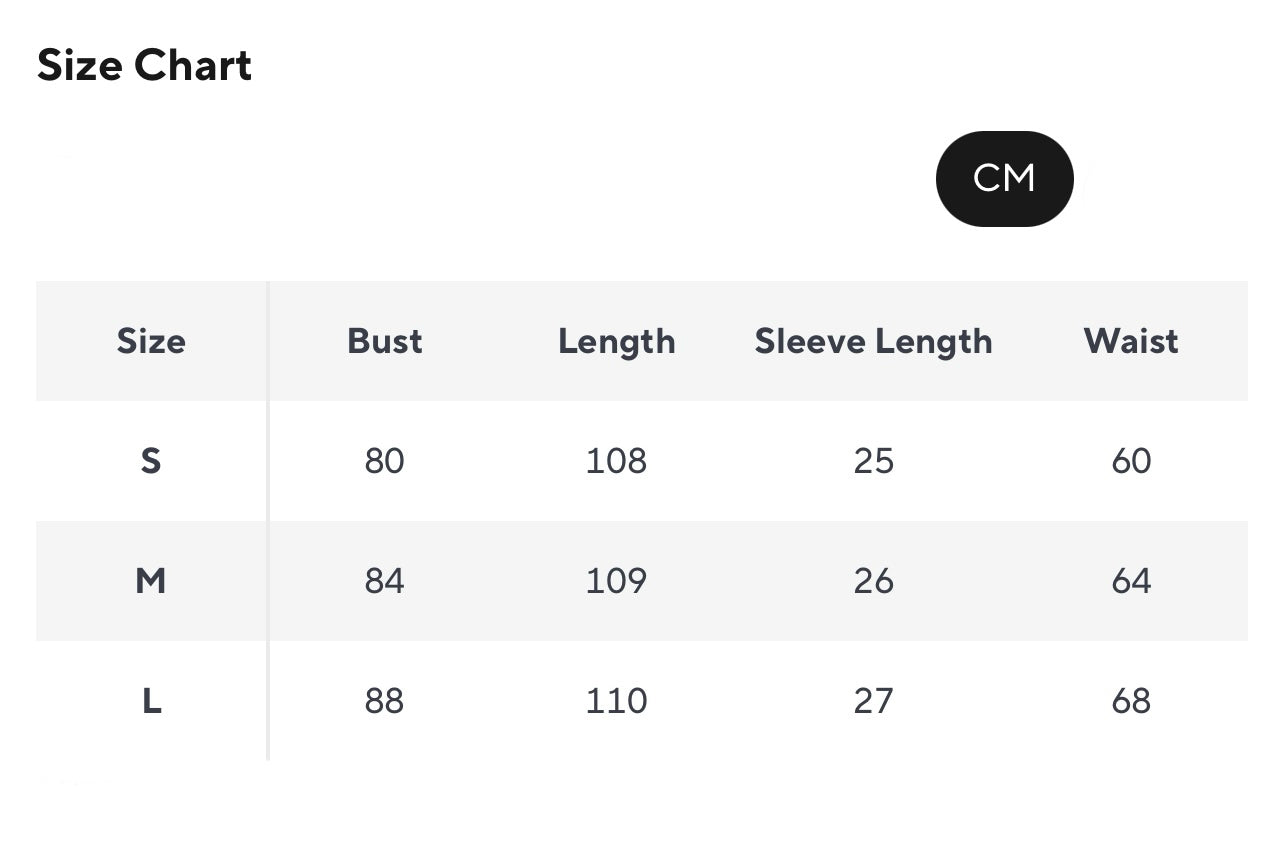Select the L size row label
Image resolution: width=1284 pixels, height=848 pixels.
pos(151,701)
